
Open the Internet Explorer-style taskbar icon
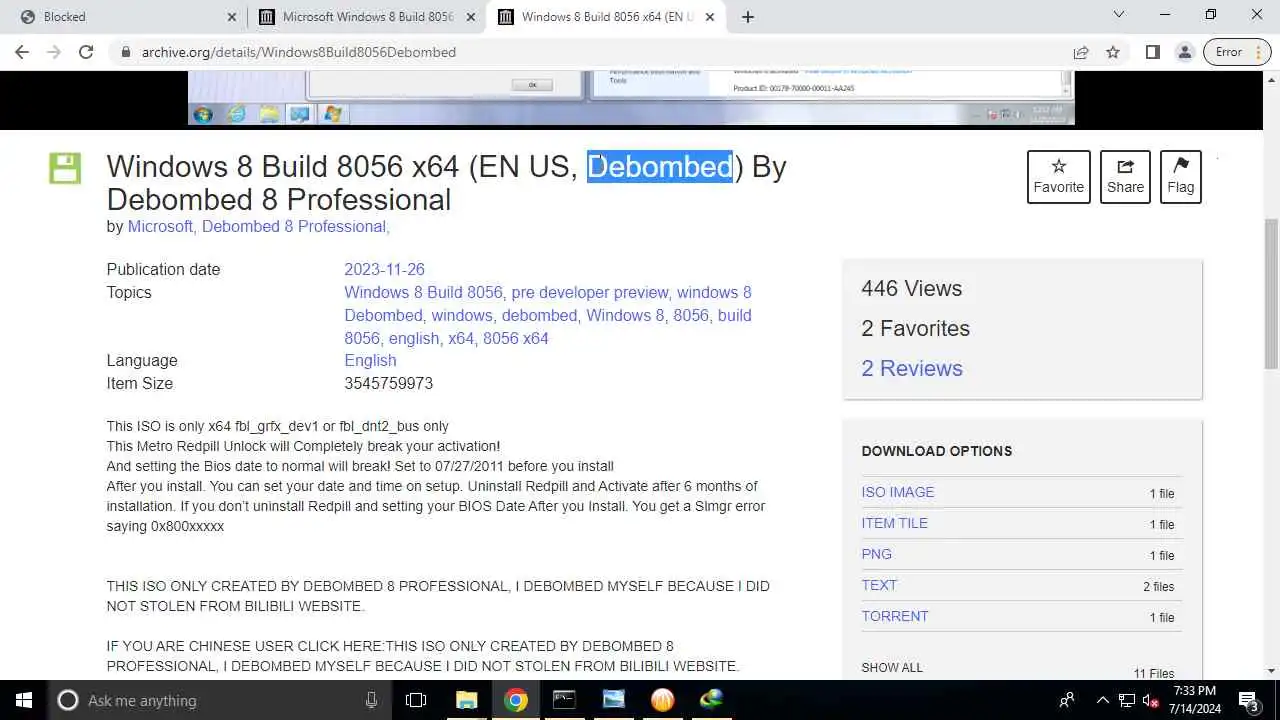(x=711, y=700)
